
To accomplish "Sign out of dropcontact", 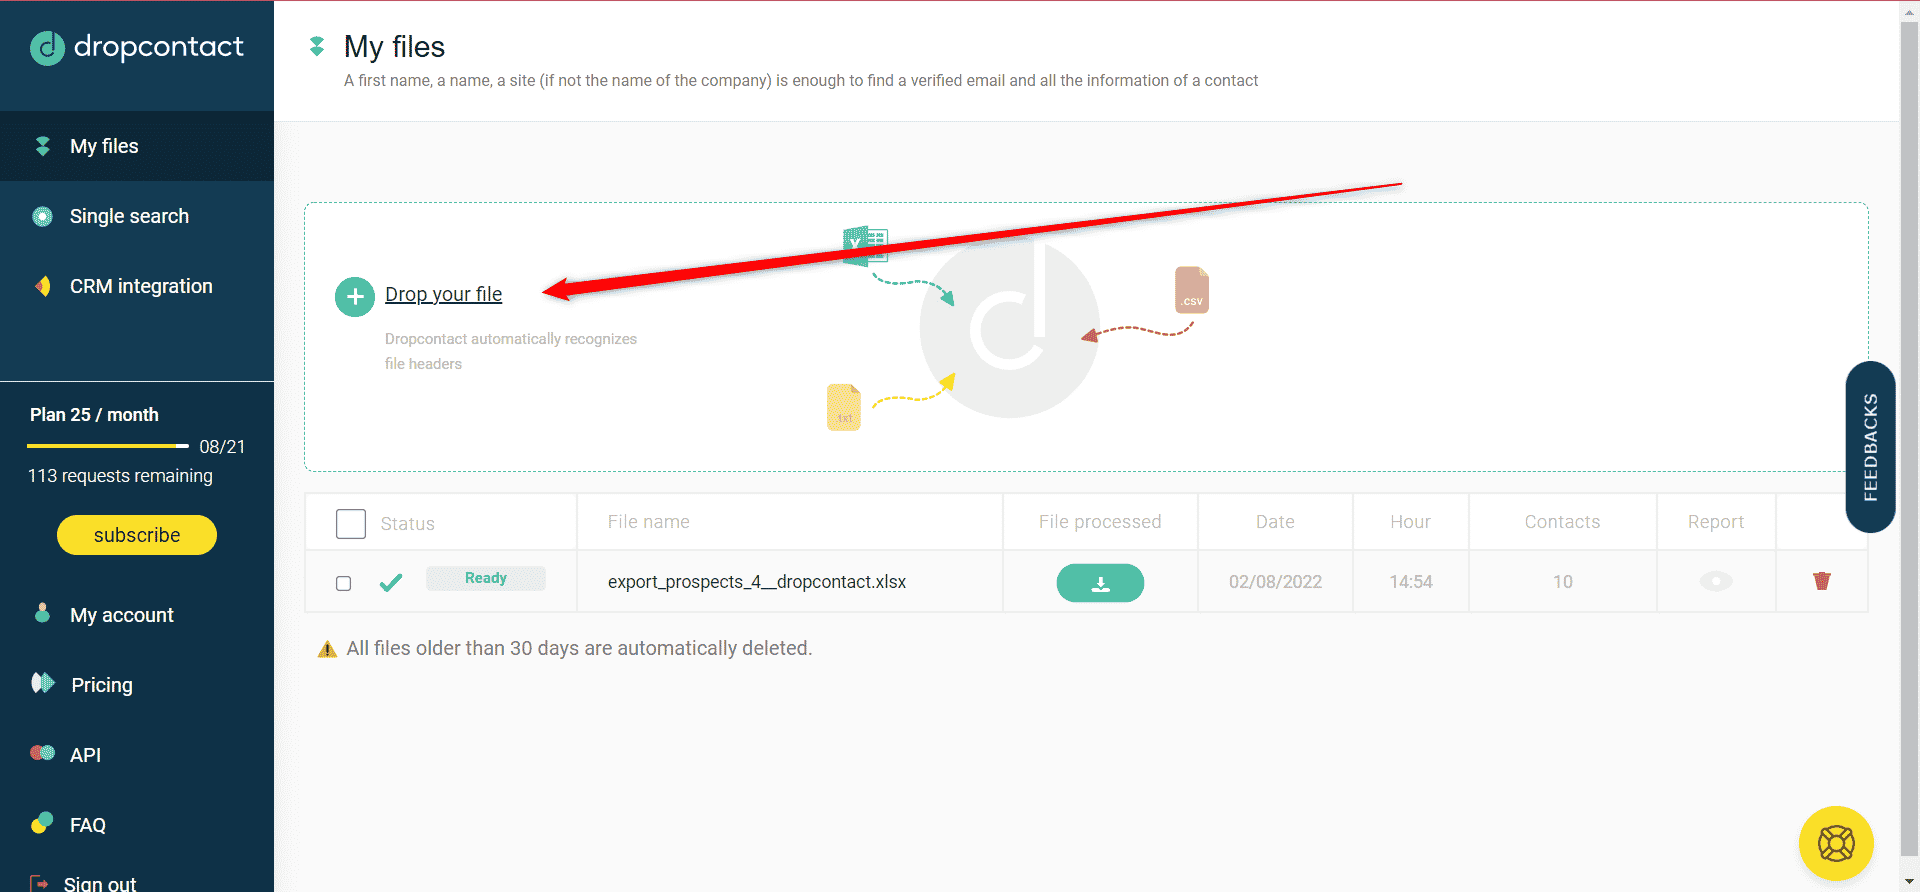I will [99, 883].
